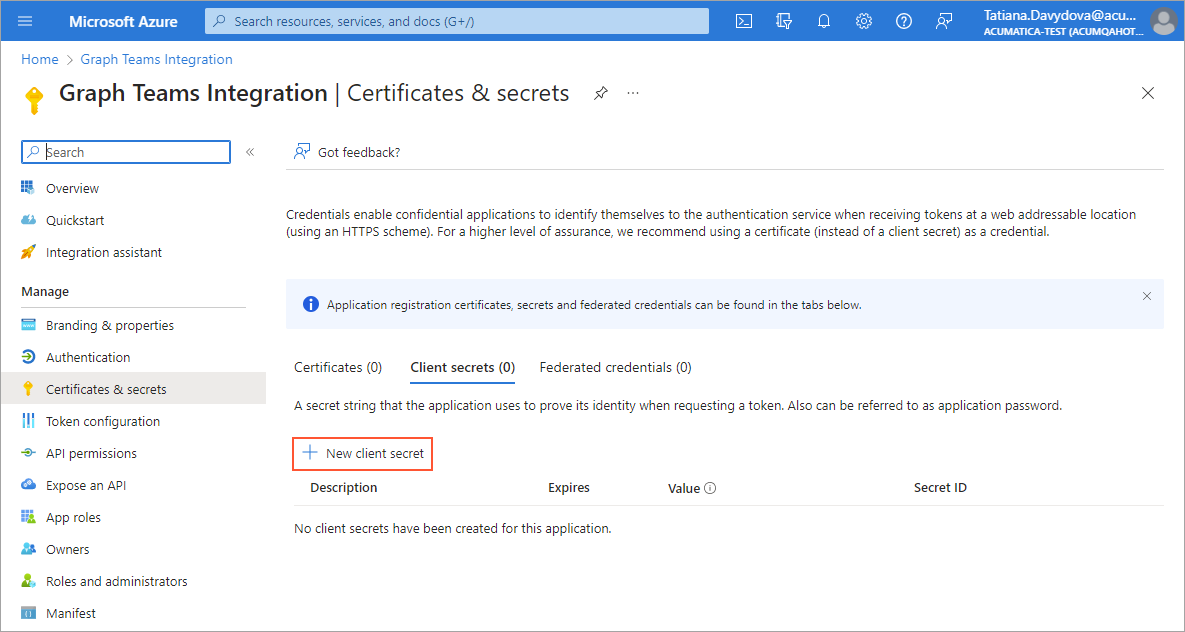The image size is (1185, 632).
Task: Open API permissions in the sidebar
Action: point(91,453)
